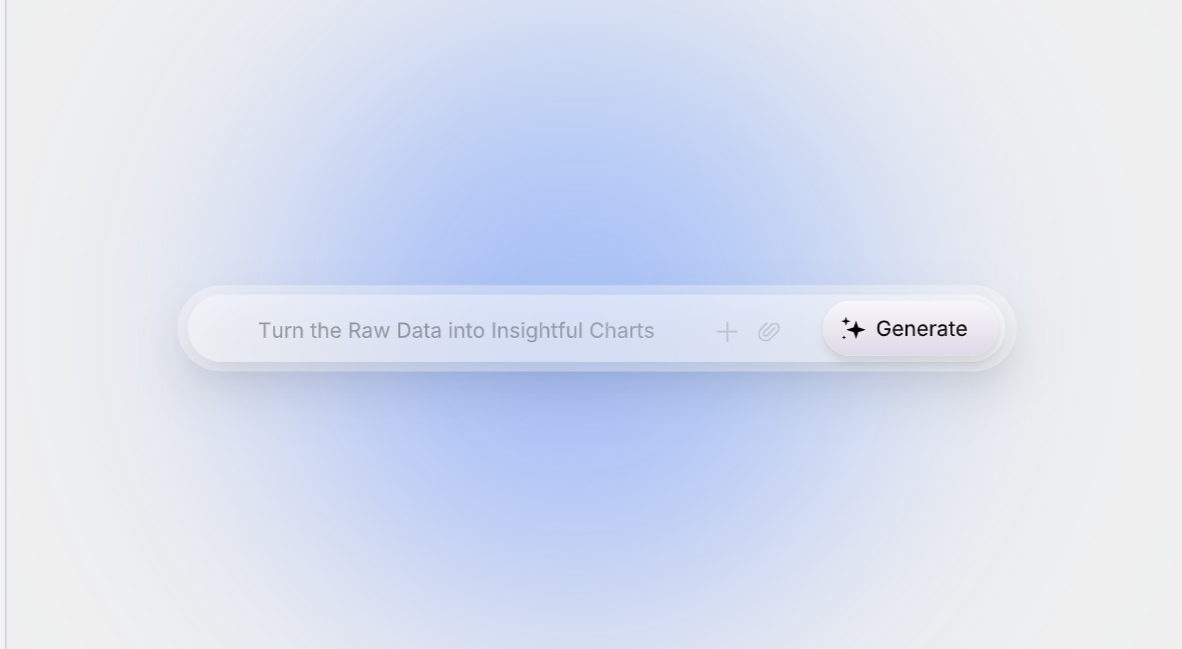1182x649 pixels.
Task: Start chart generation with Generate
Action: (x=912, y=329)
